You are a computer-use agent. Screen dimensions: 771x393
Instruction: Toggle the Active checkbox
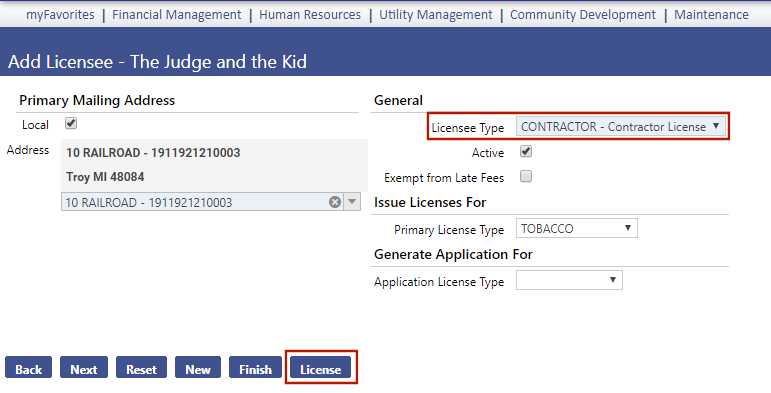526,151
